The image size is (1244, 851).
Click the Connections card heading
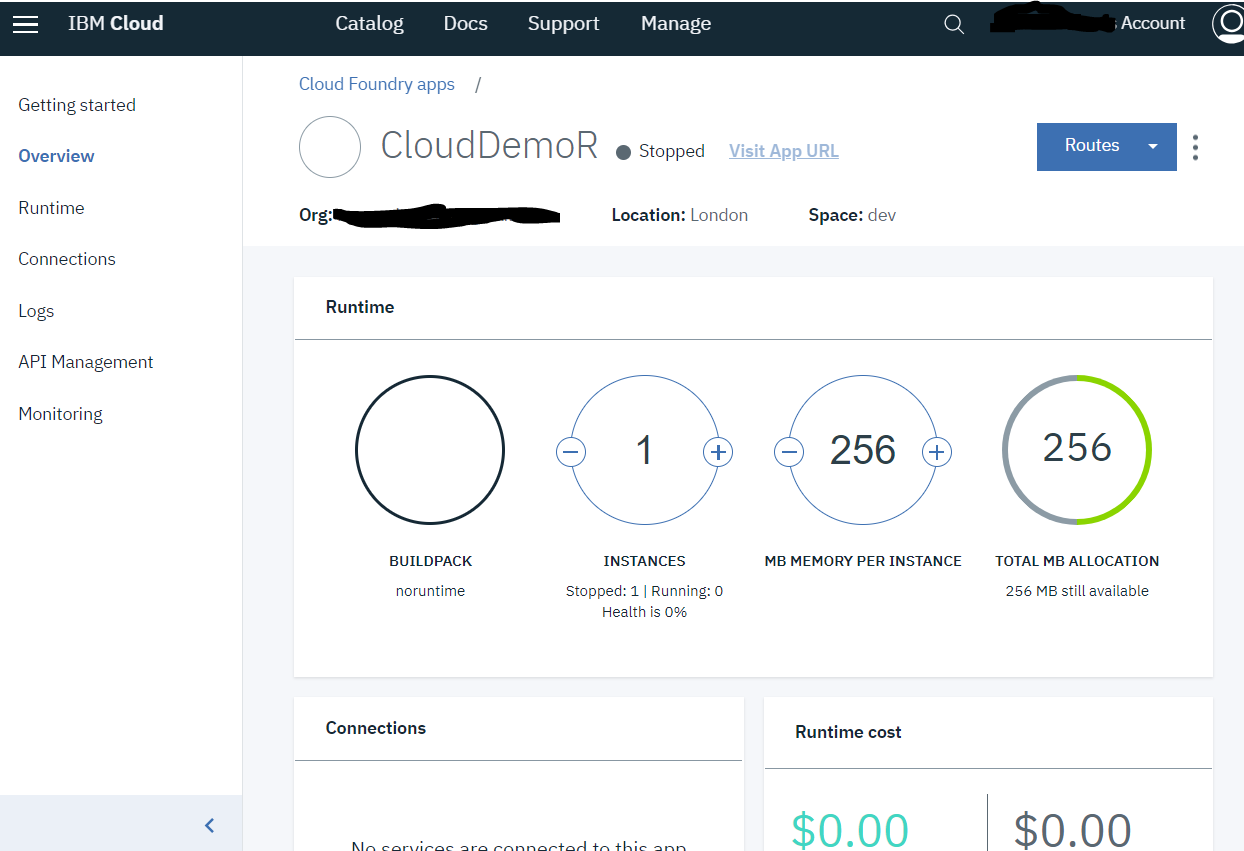coord(376,728)
